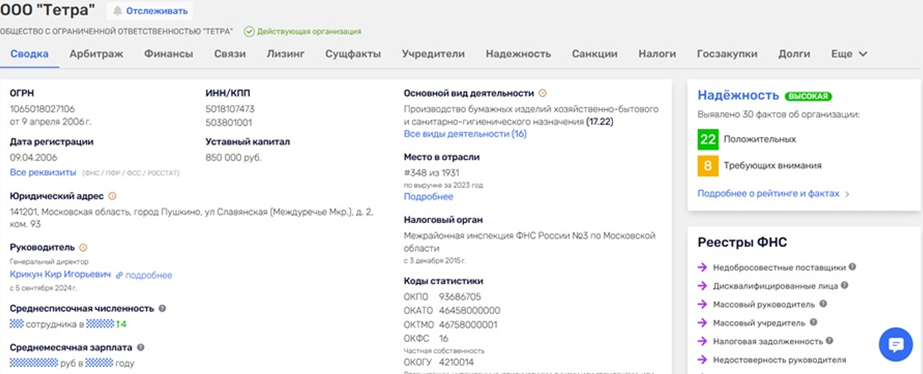Click help icon beside Дисквалифицированные лица

(x=845, y=285)
